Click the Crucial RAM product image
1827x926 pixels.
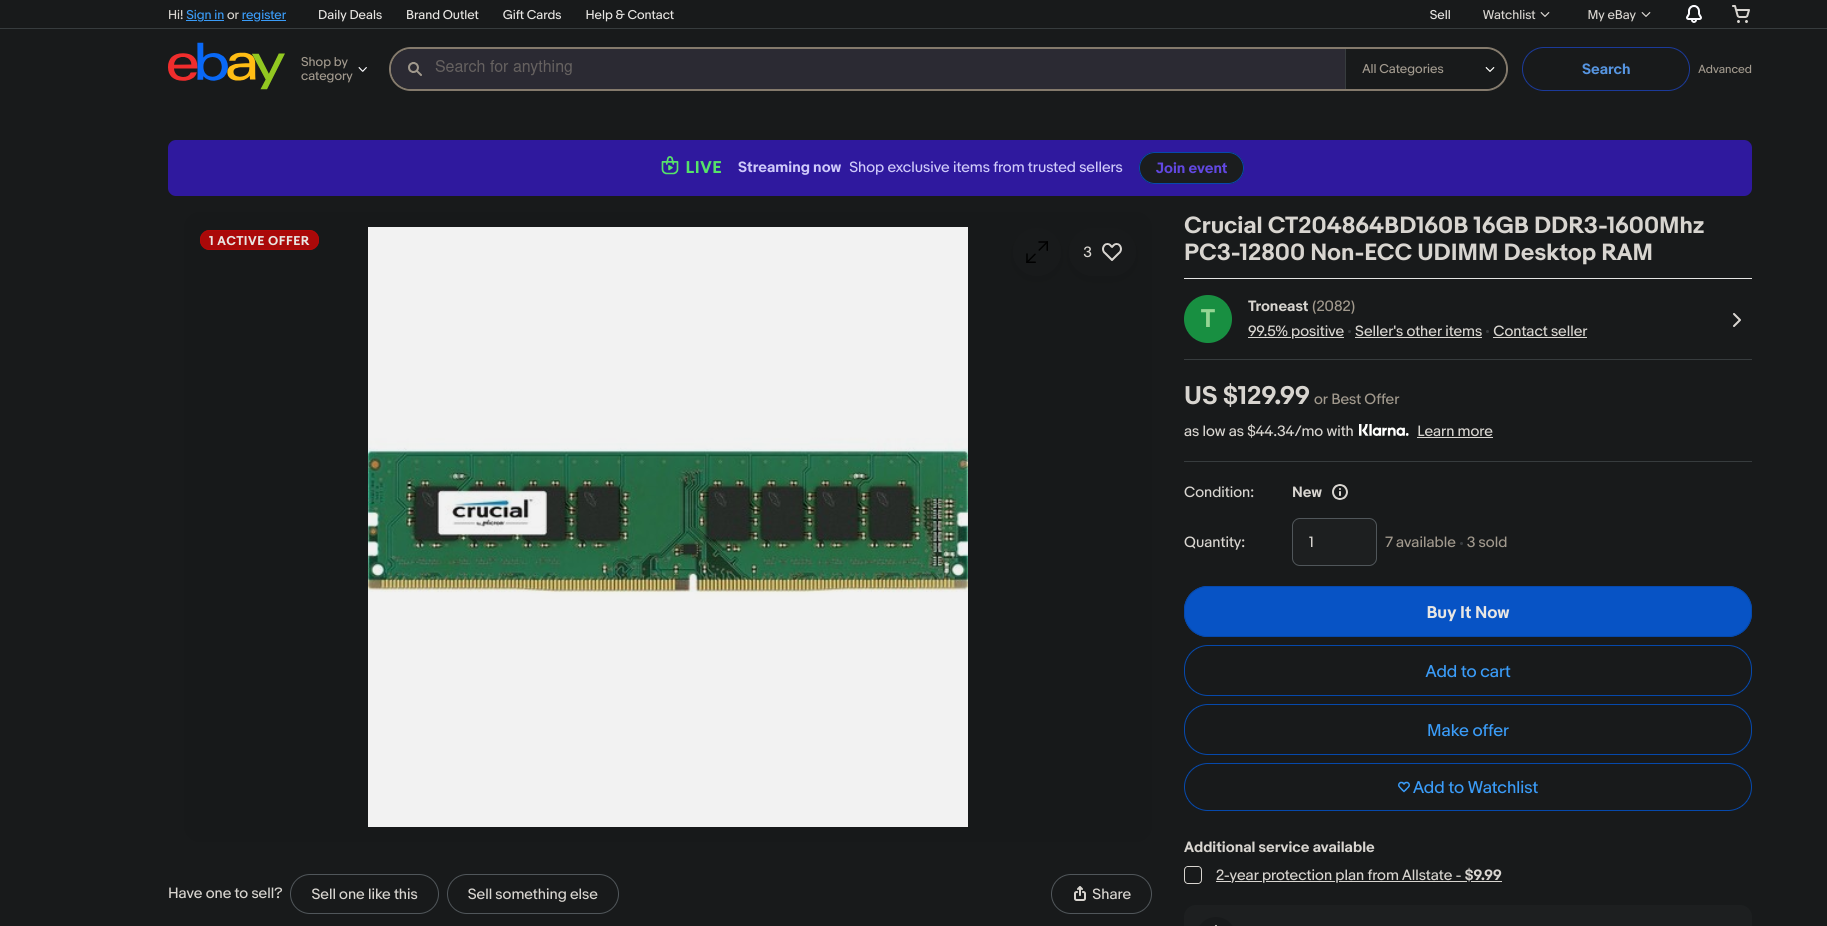pyautogui.click(x=668, y=527)
